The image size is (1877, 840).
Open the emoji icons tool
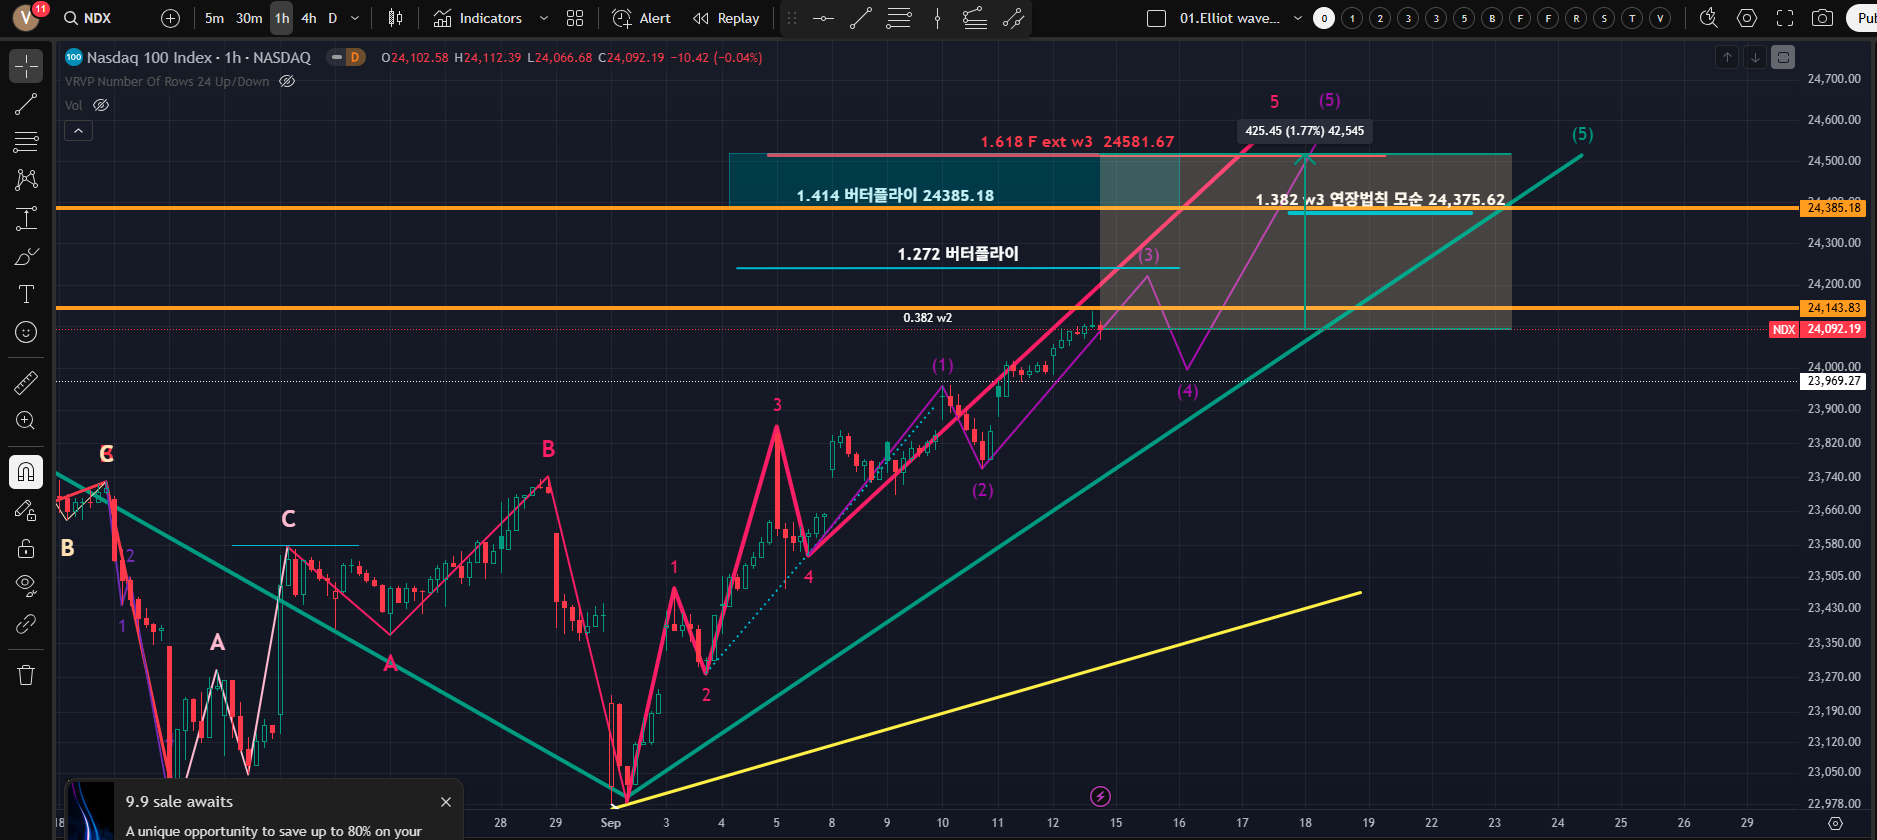pyautogui.click(x=26, y=332)
